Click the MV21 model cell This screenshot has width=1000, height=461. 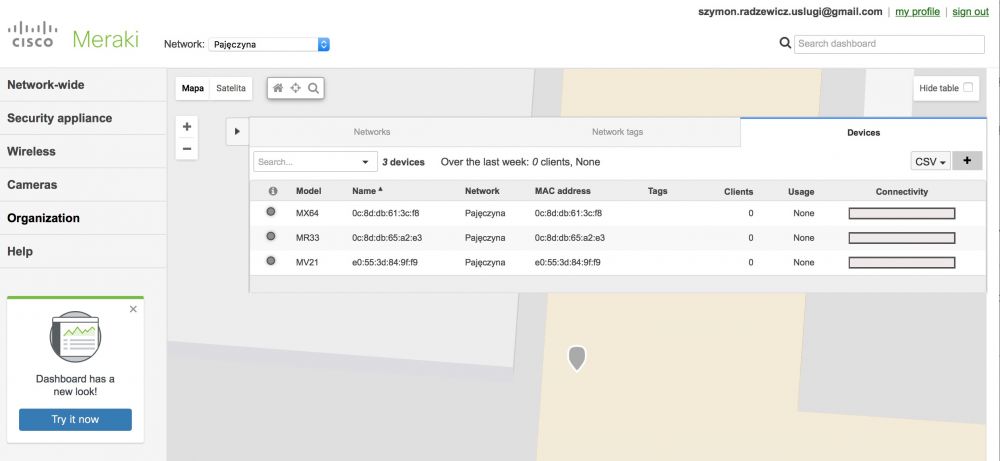[307, 262]
